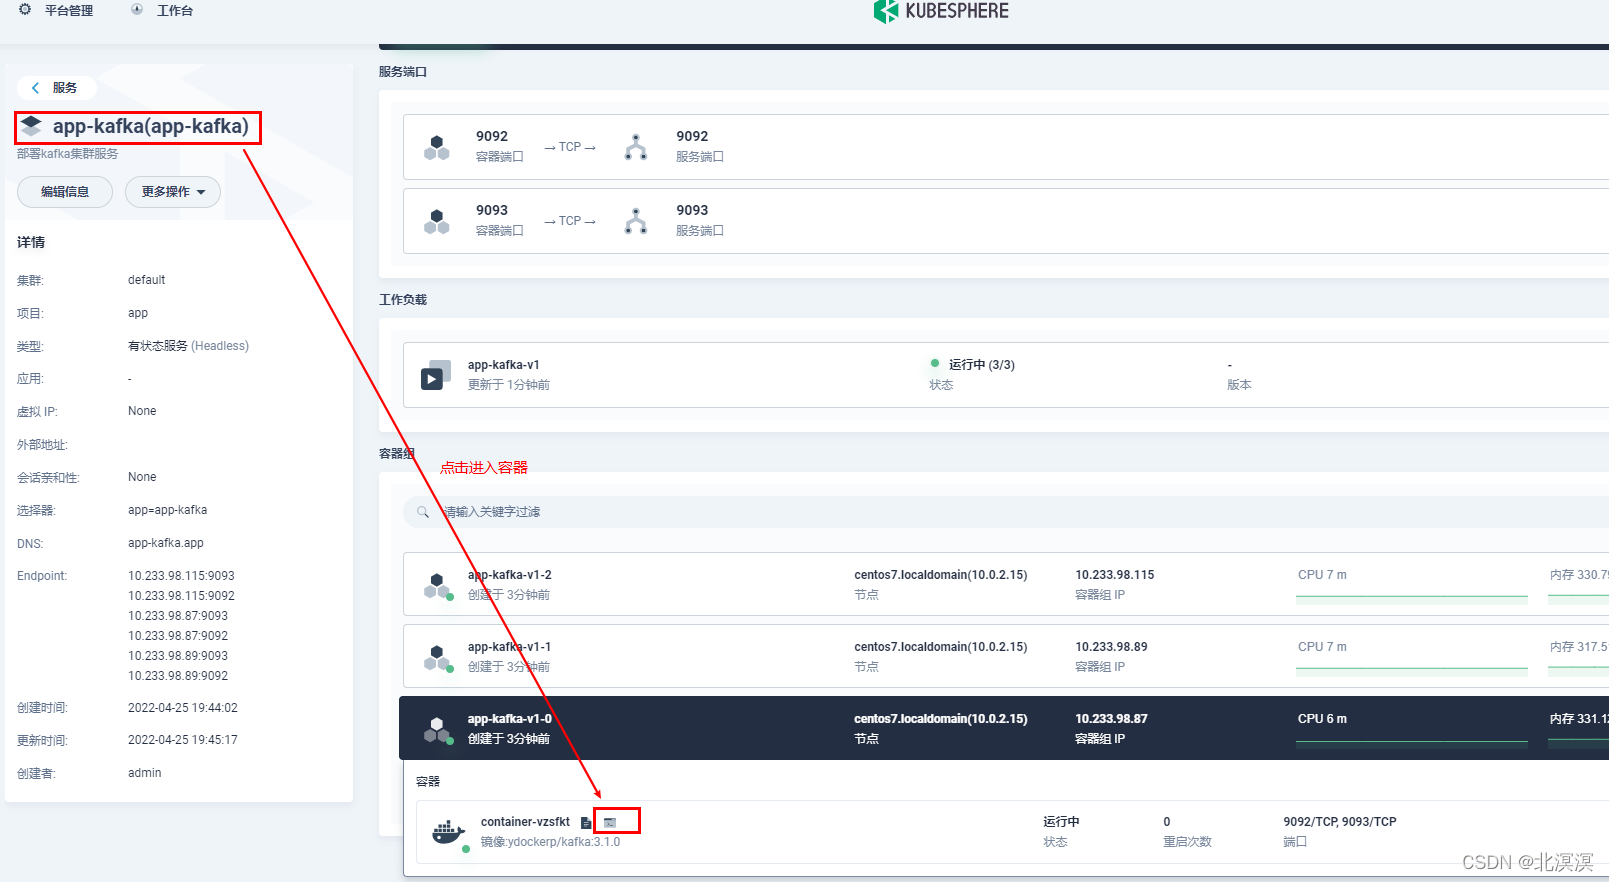
Task: Open pod app-kafka-v1-1
Action: (509, 647)
